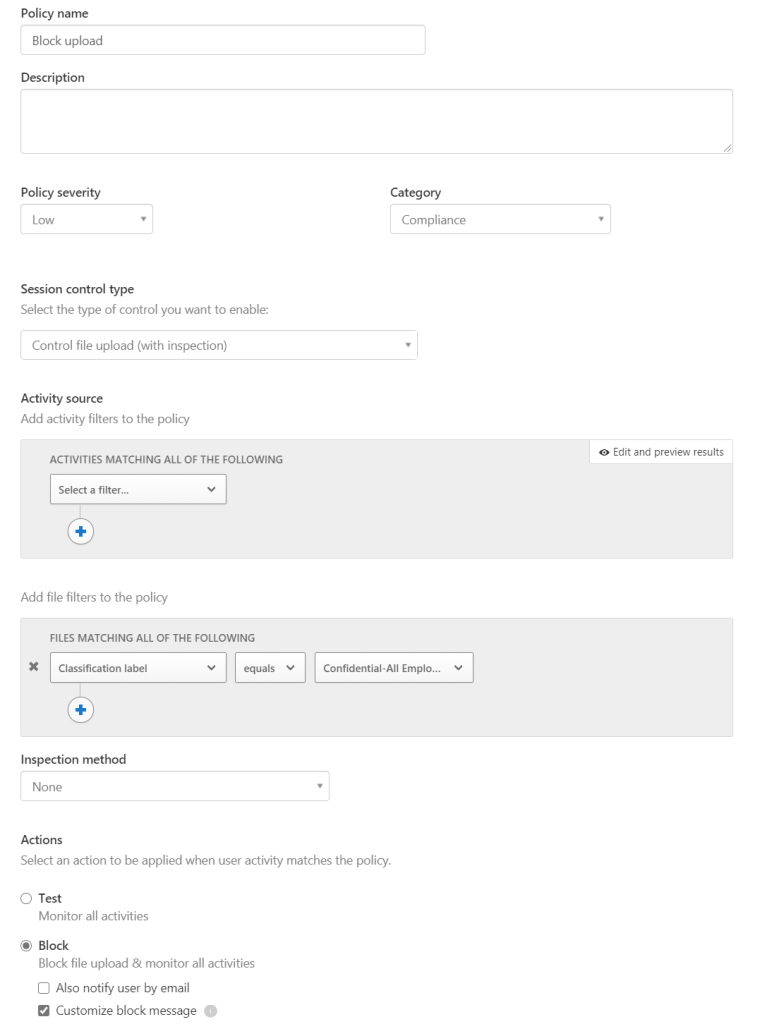Select the Block radio button
Viewport: 760px width, 1024px height.
tap(27, 946)
